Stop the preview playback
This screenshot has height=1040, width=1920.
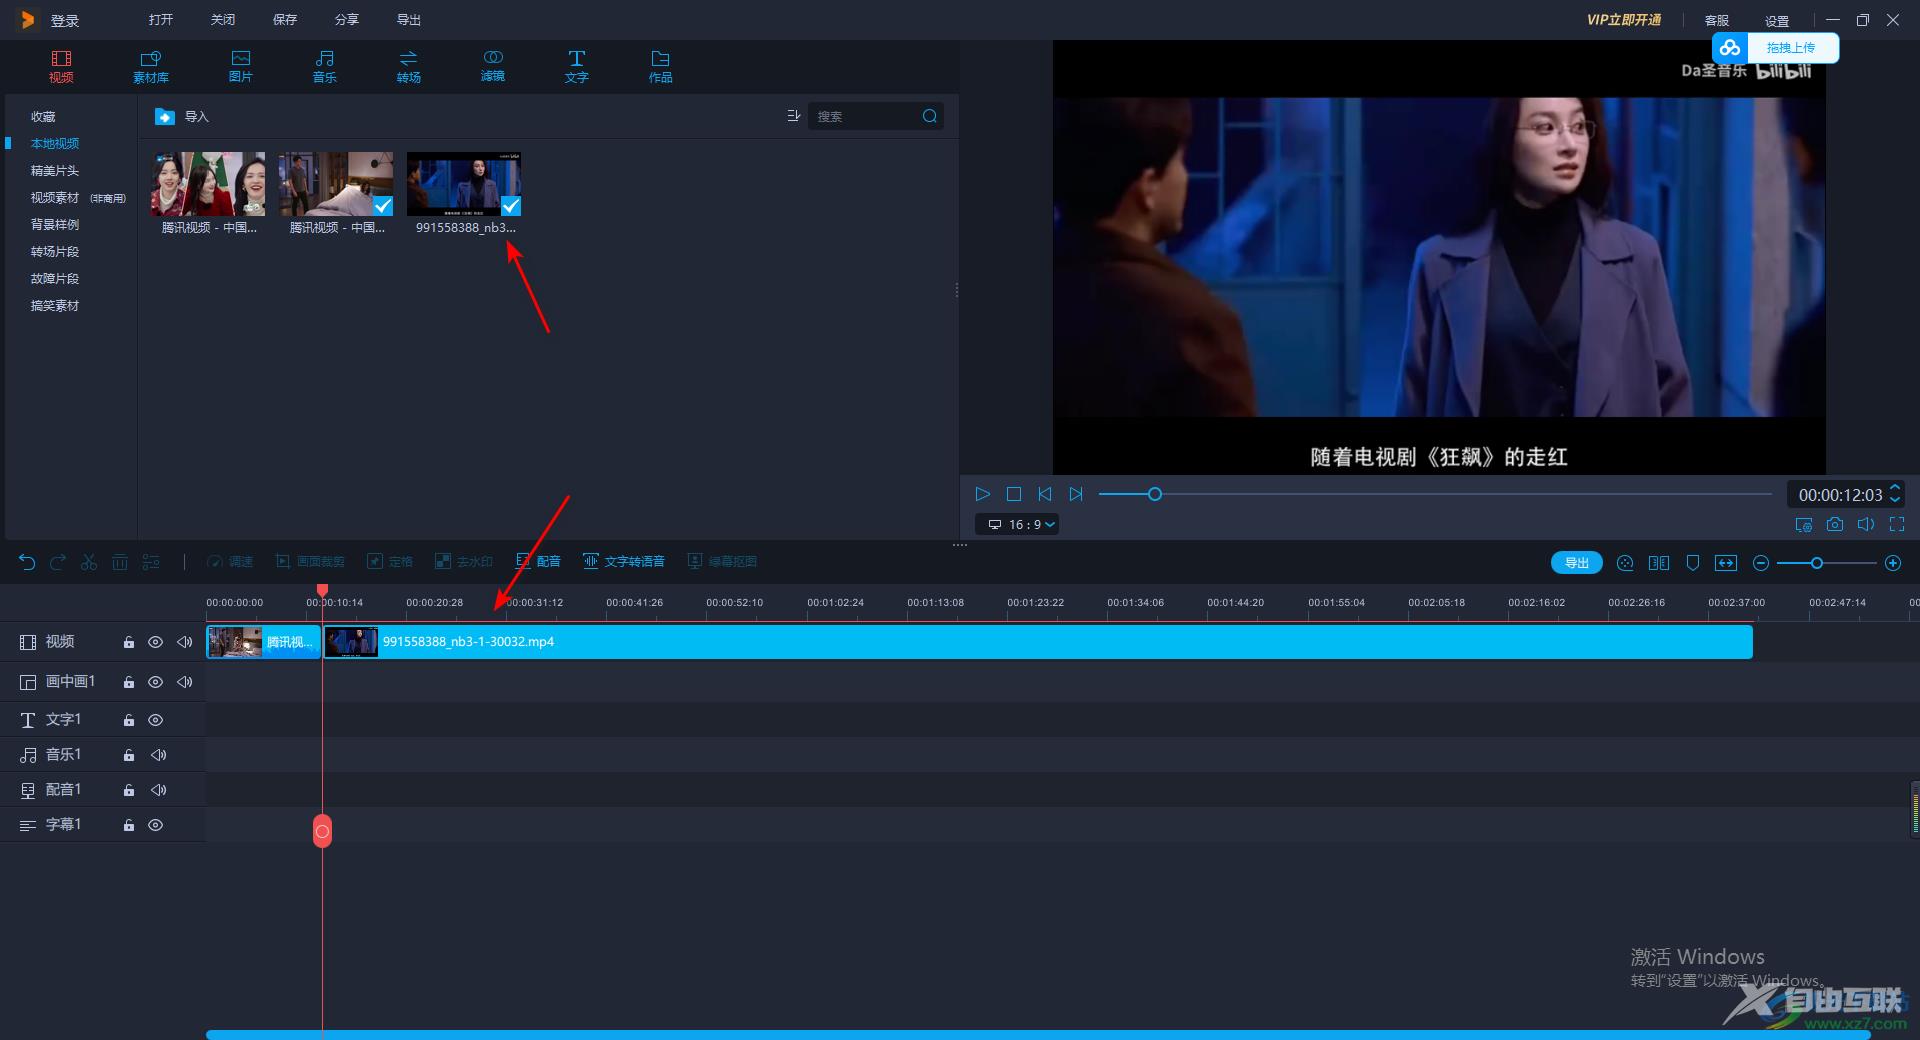1013,494
